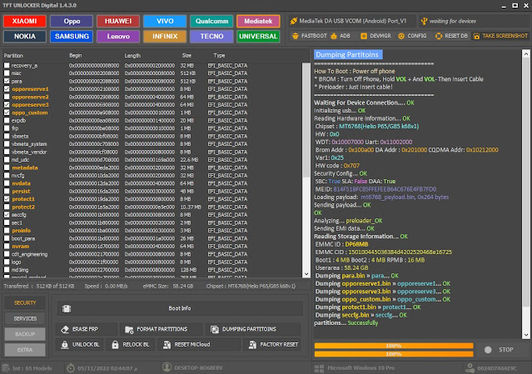Select the NOKIA brand button
This screenshot has height=374, width=532.
tap(24, 36)
